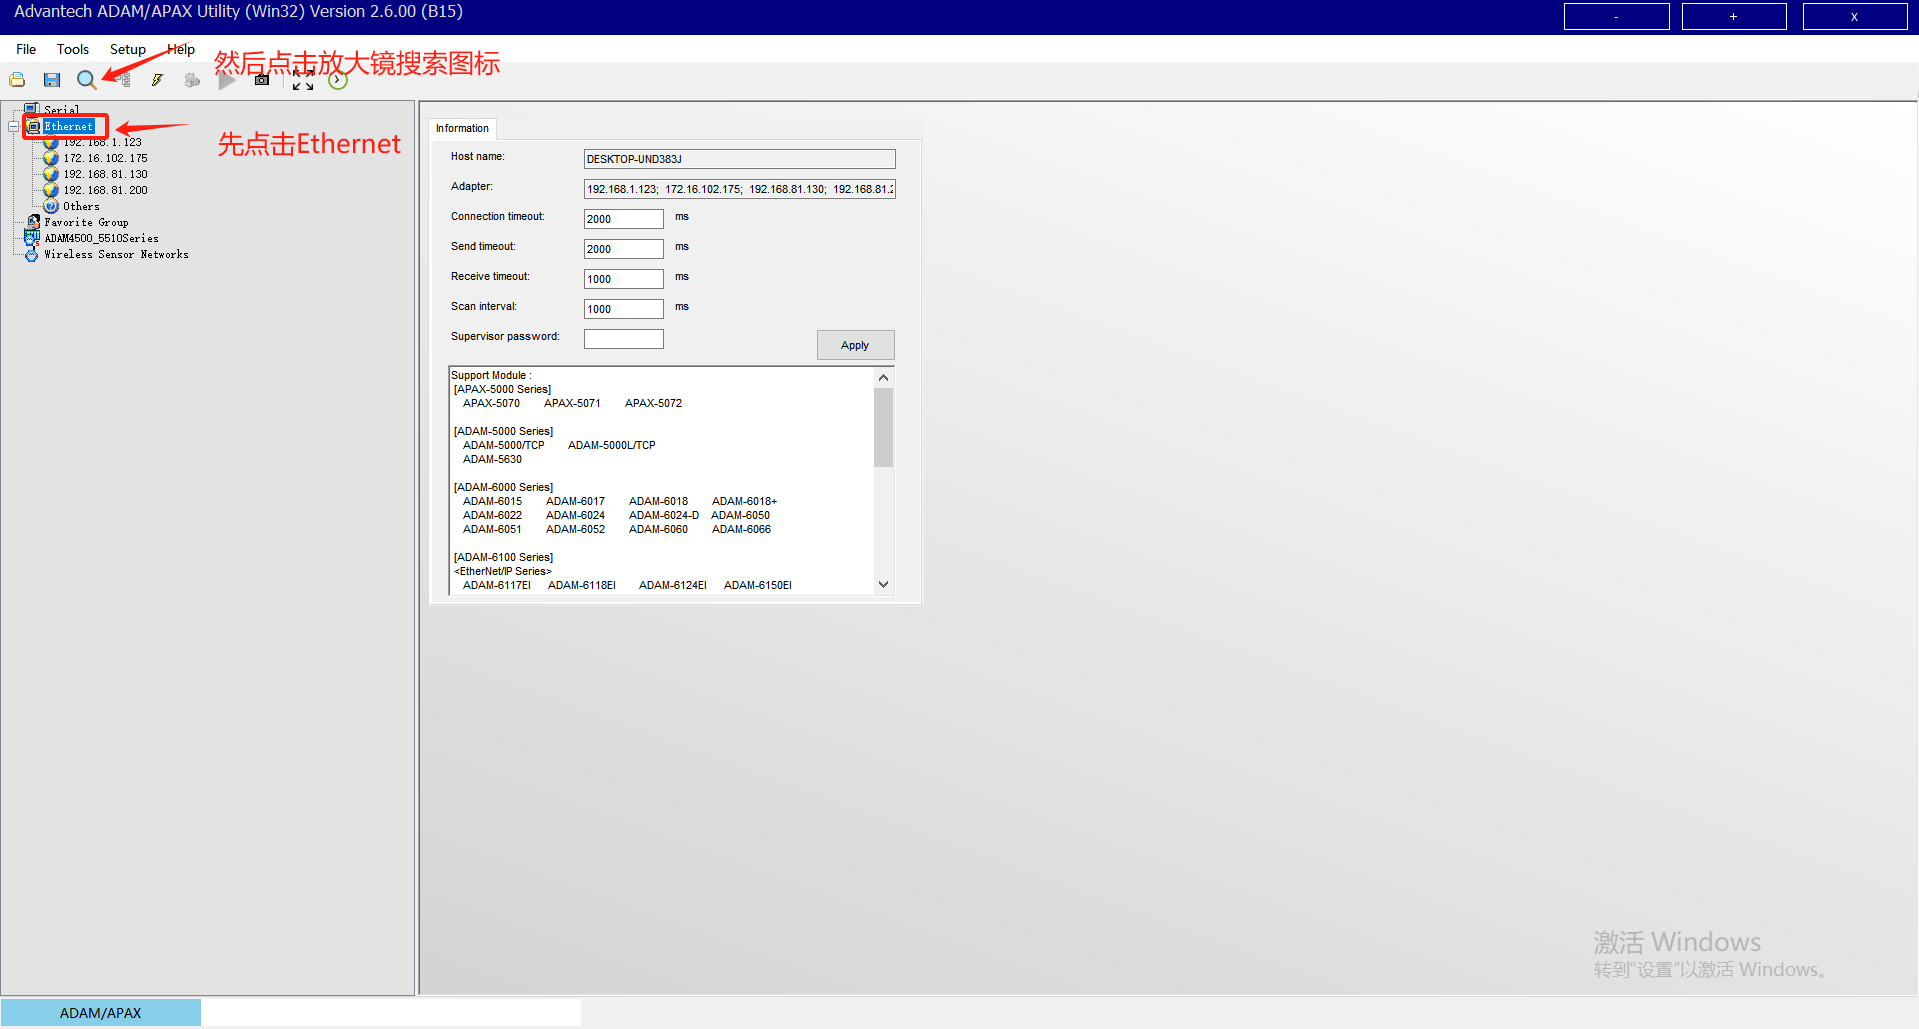
Task: Switch to the Information tab
Action: click(x=462, y=129)
